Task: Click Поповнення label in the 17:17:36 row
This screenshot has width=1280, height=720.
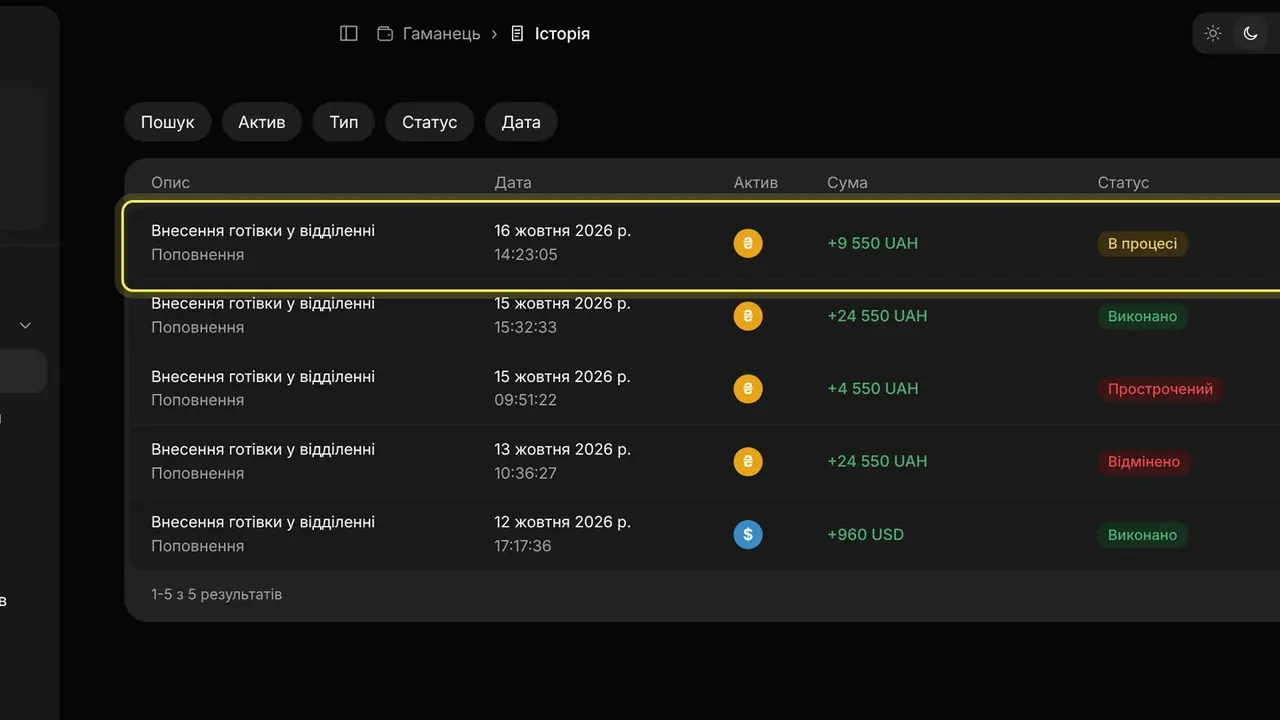Action: [x=198, y=546]
